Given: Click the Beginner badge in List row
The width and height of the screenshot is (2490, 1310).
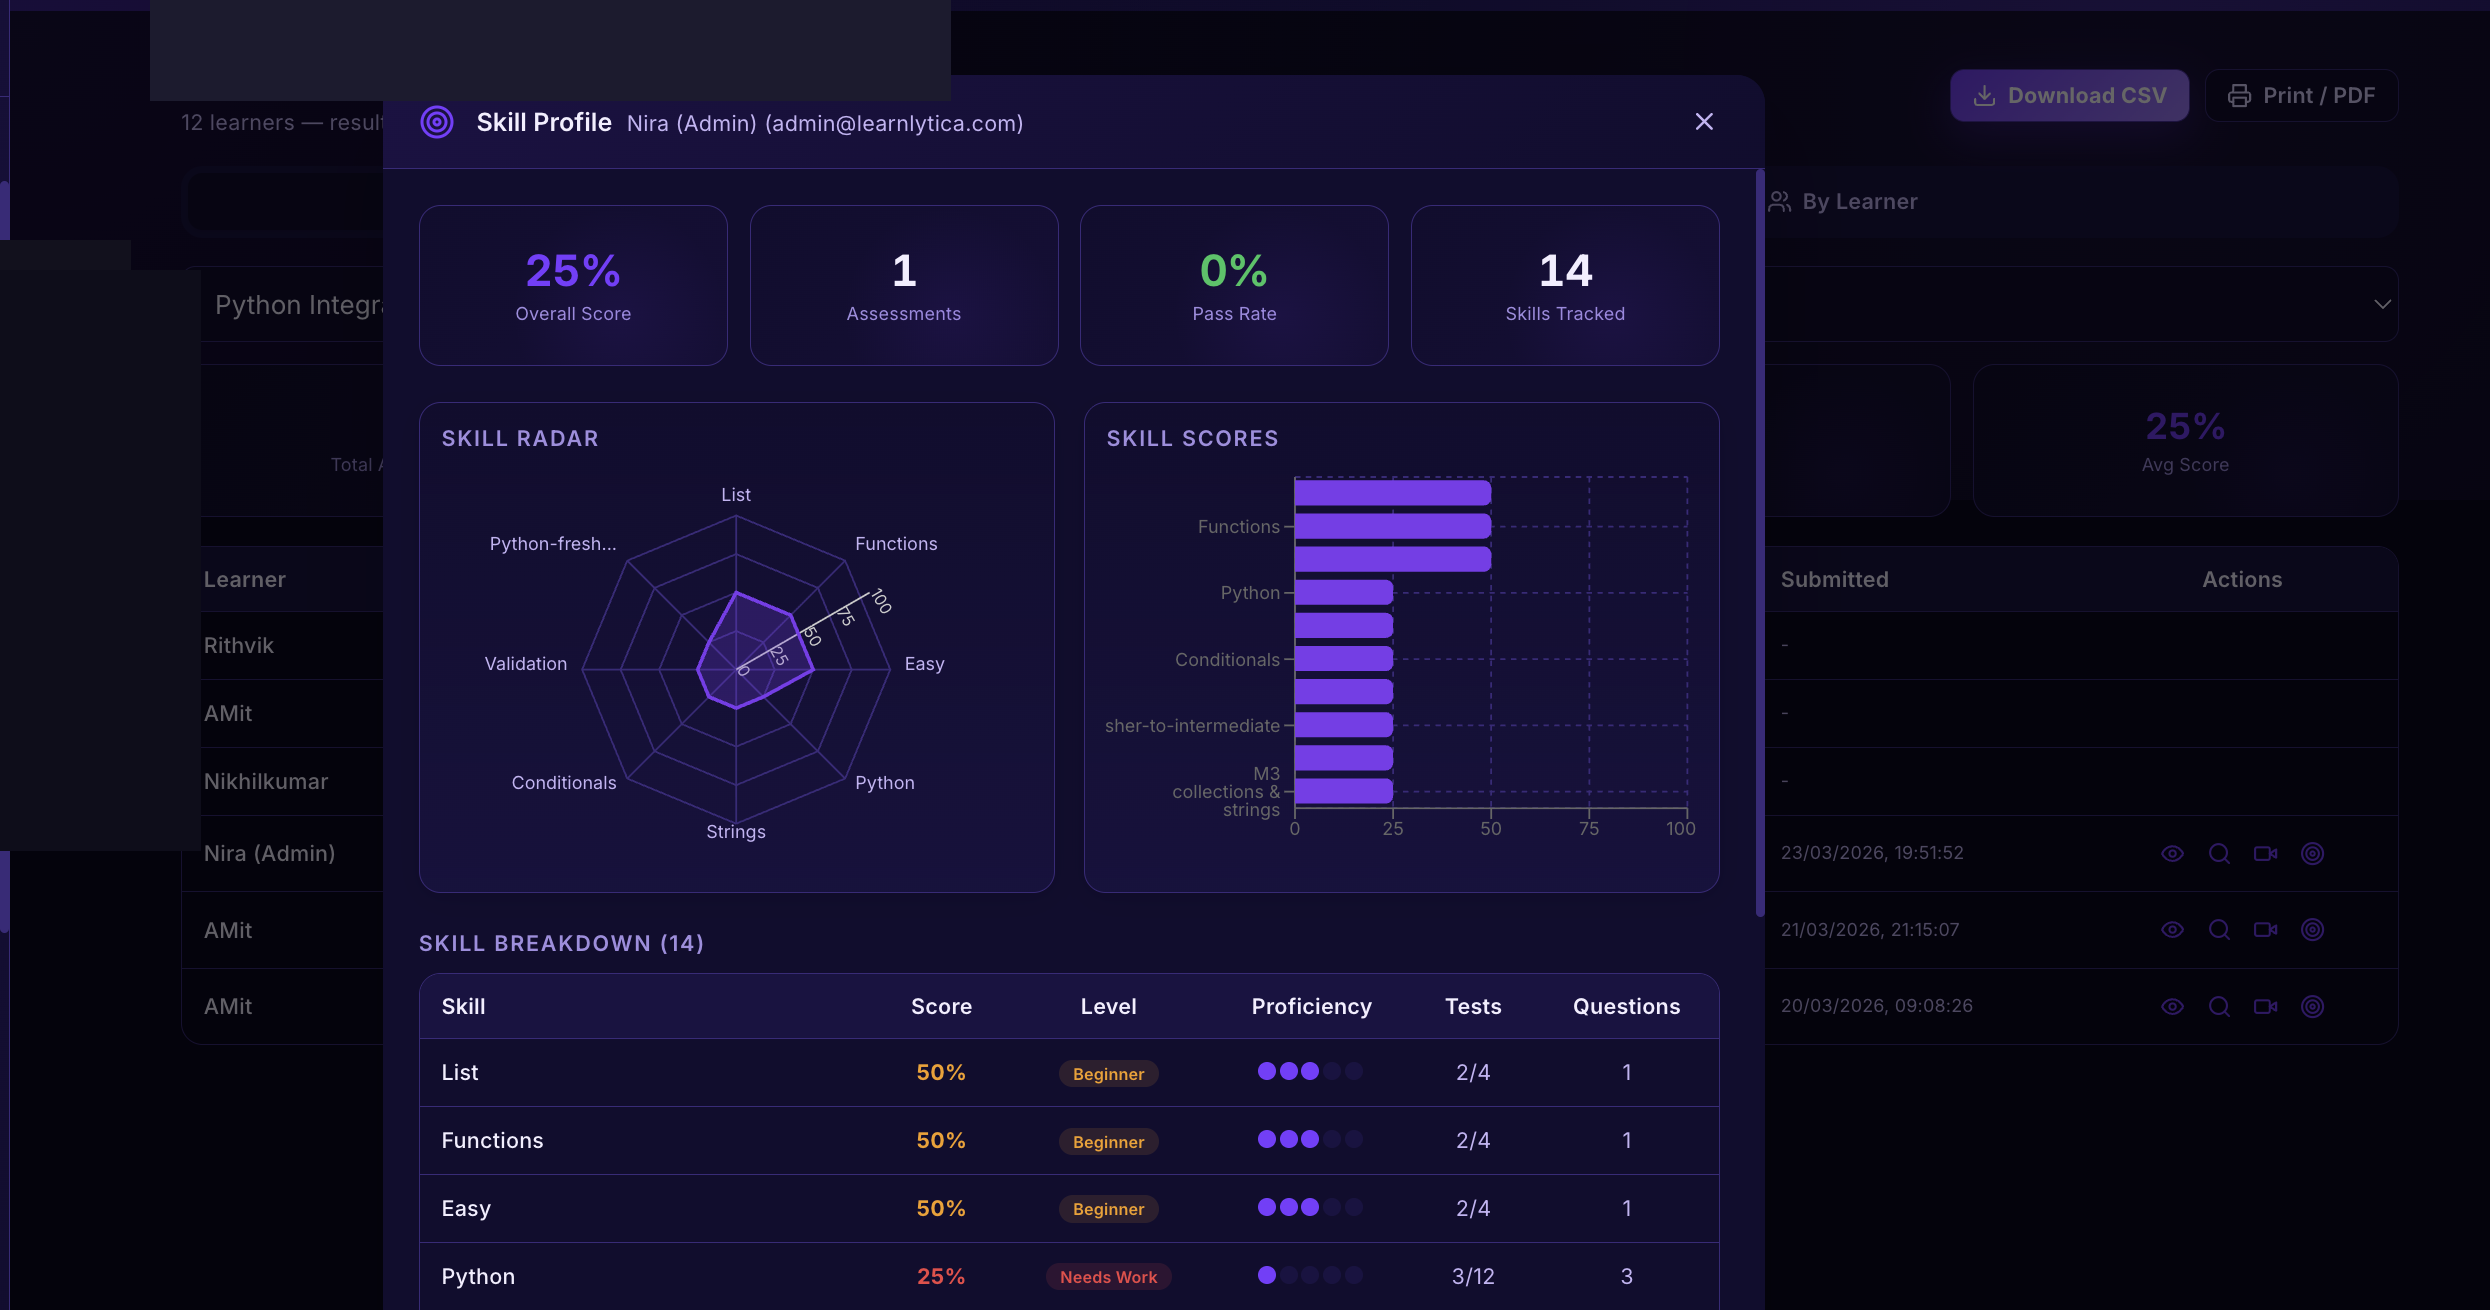Looking at the screenshot, I should coord(1108,1074).
